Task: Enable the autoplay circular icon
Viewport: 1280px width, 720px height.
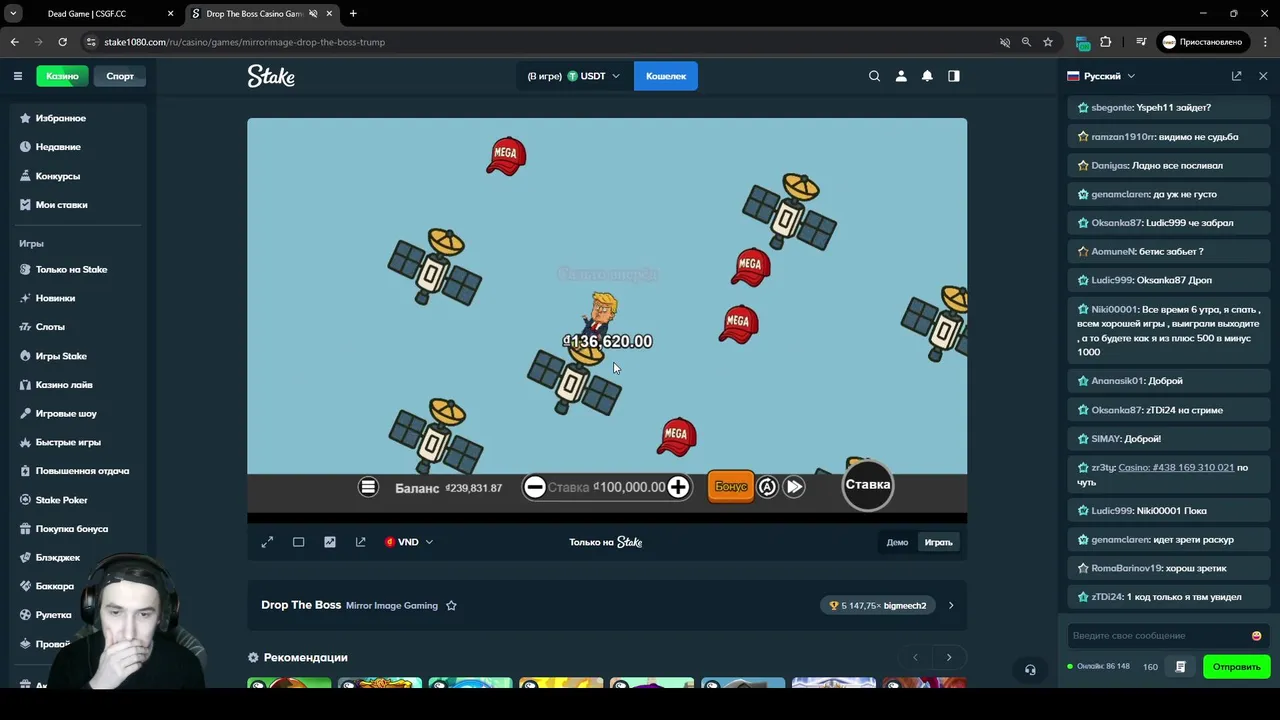Action: coord(767,487)
